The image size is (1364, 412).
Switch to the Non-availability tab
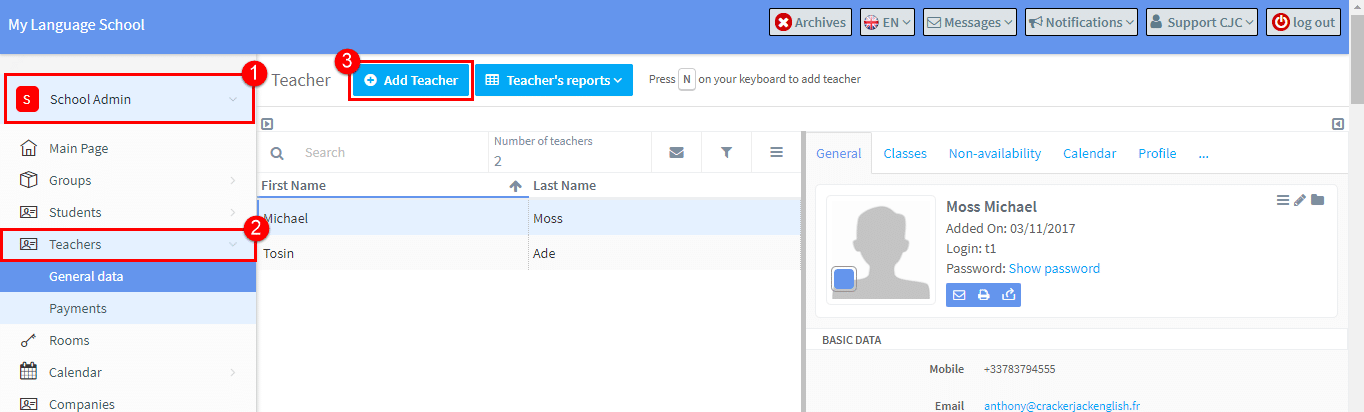coord(995,154)
